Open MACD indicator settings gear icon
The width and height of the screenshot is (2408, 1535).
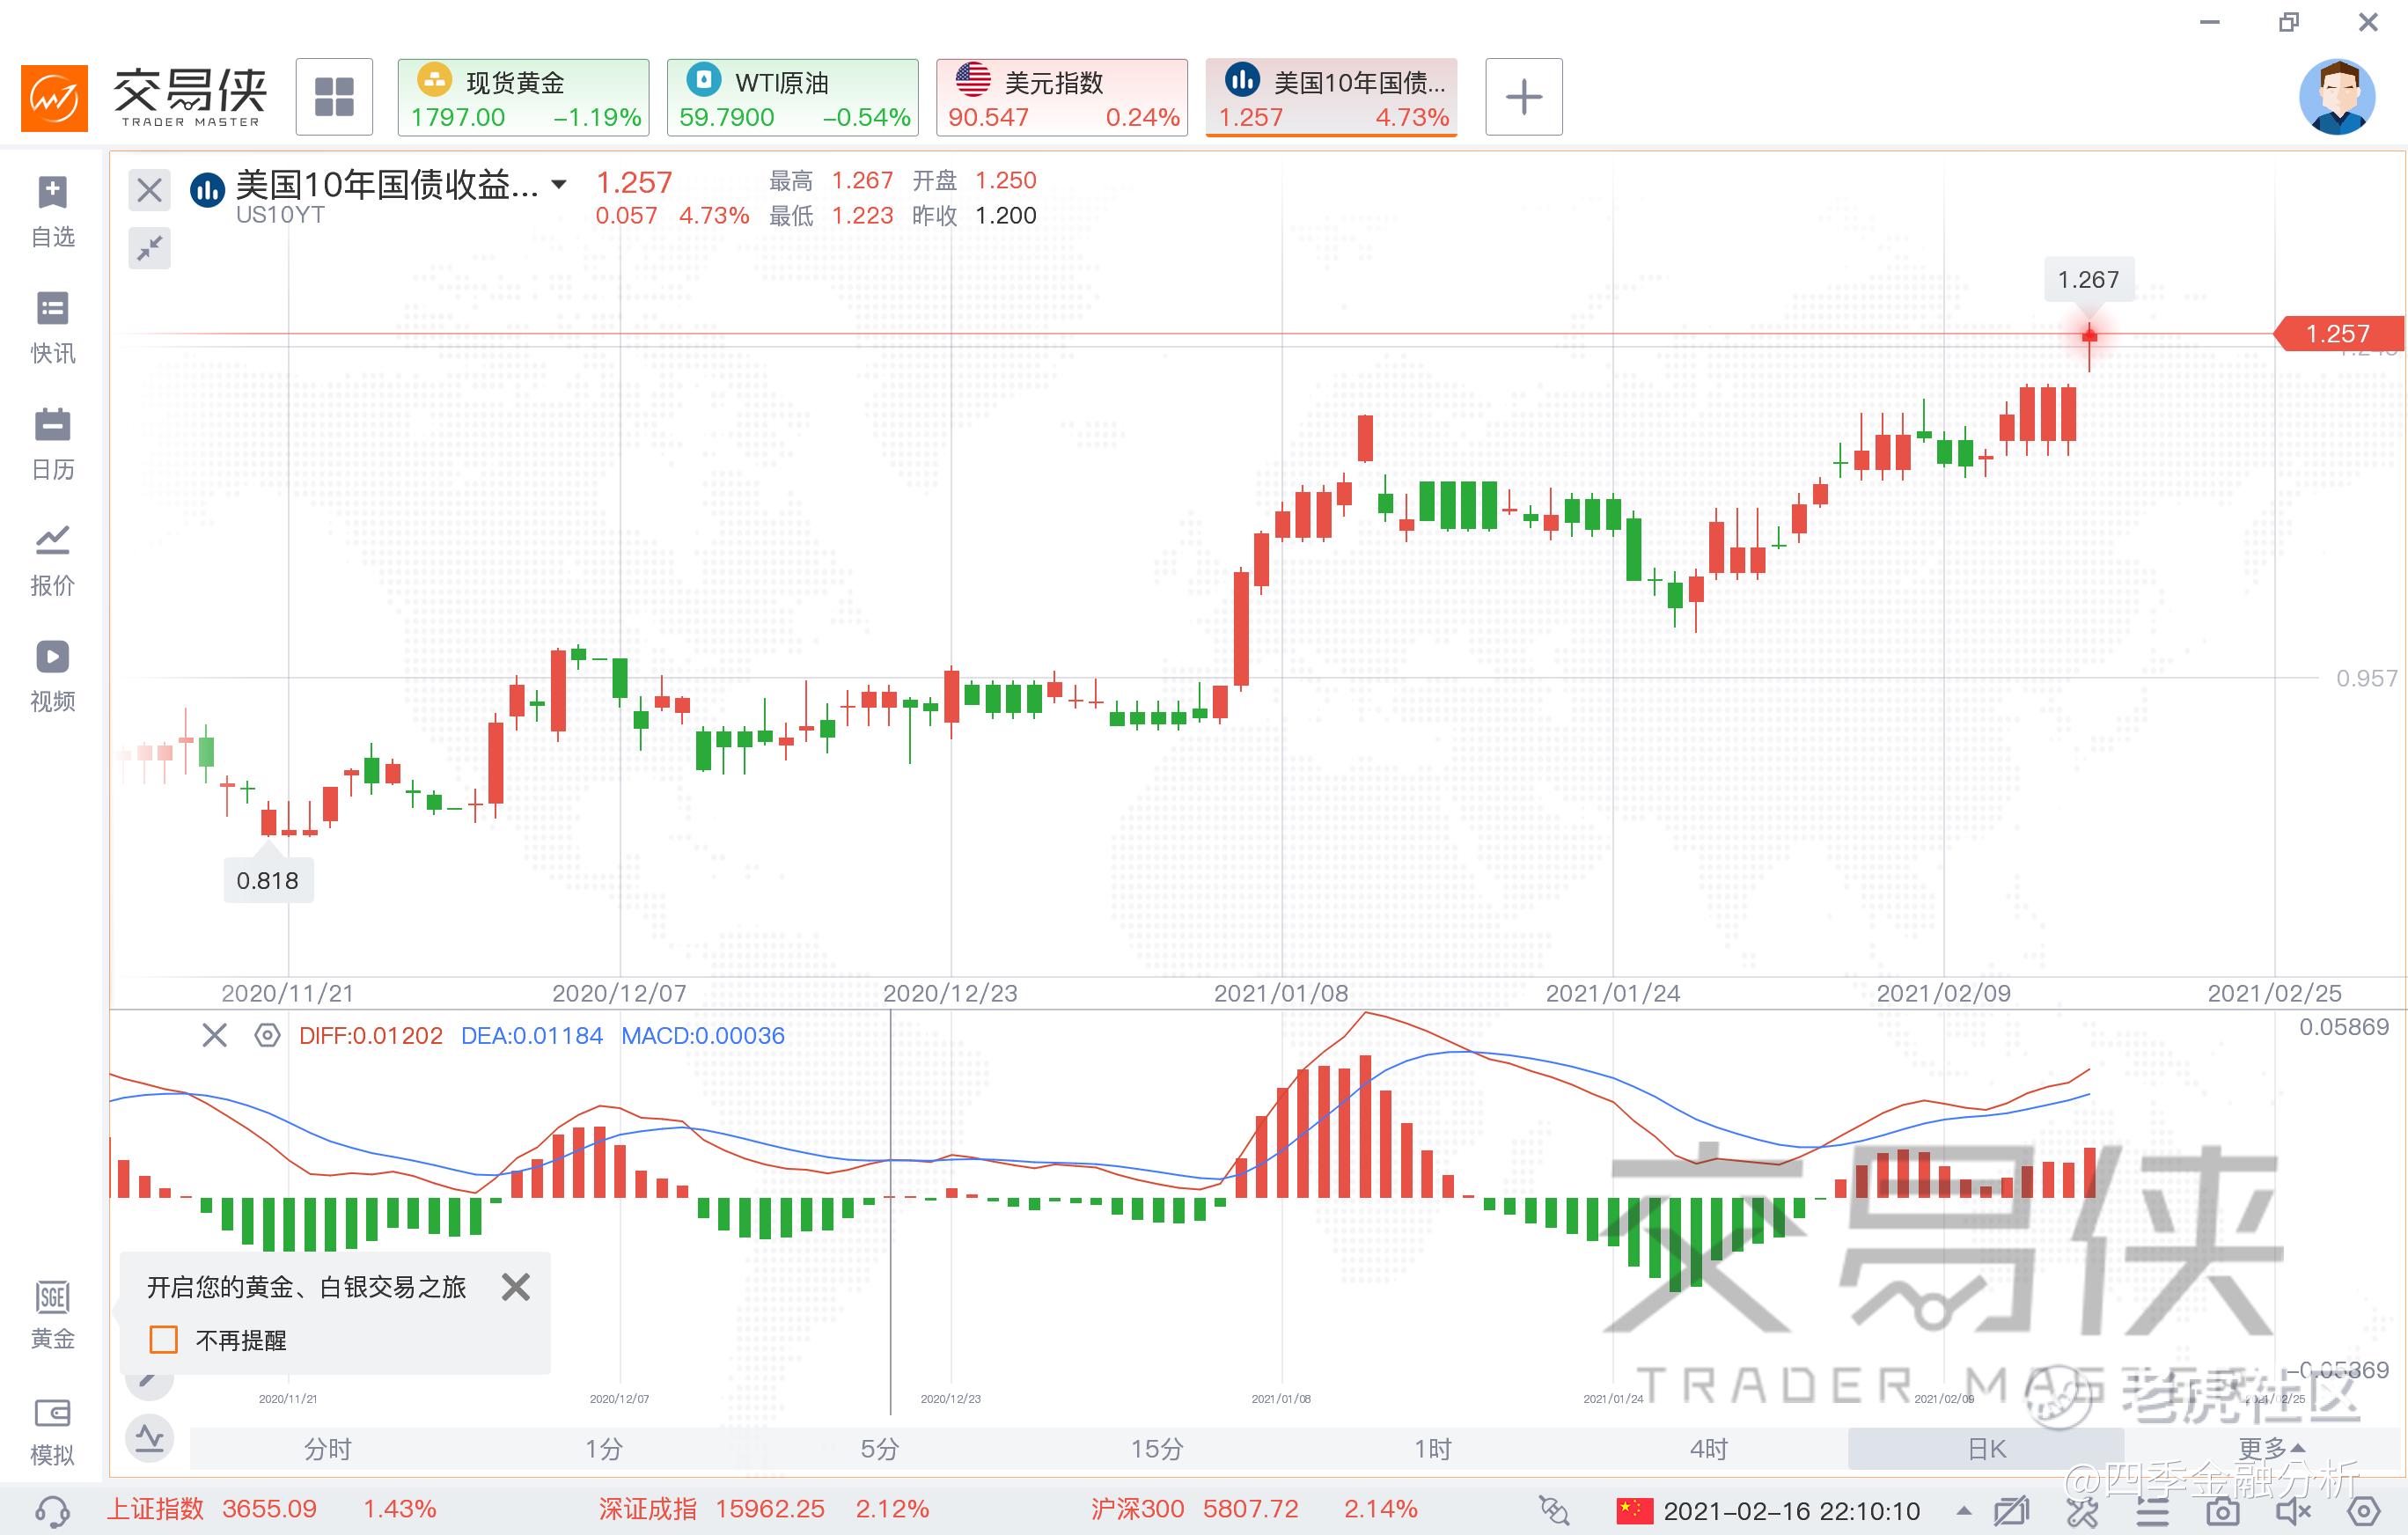point(267,1035)
